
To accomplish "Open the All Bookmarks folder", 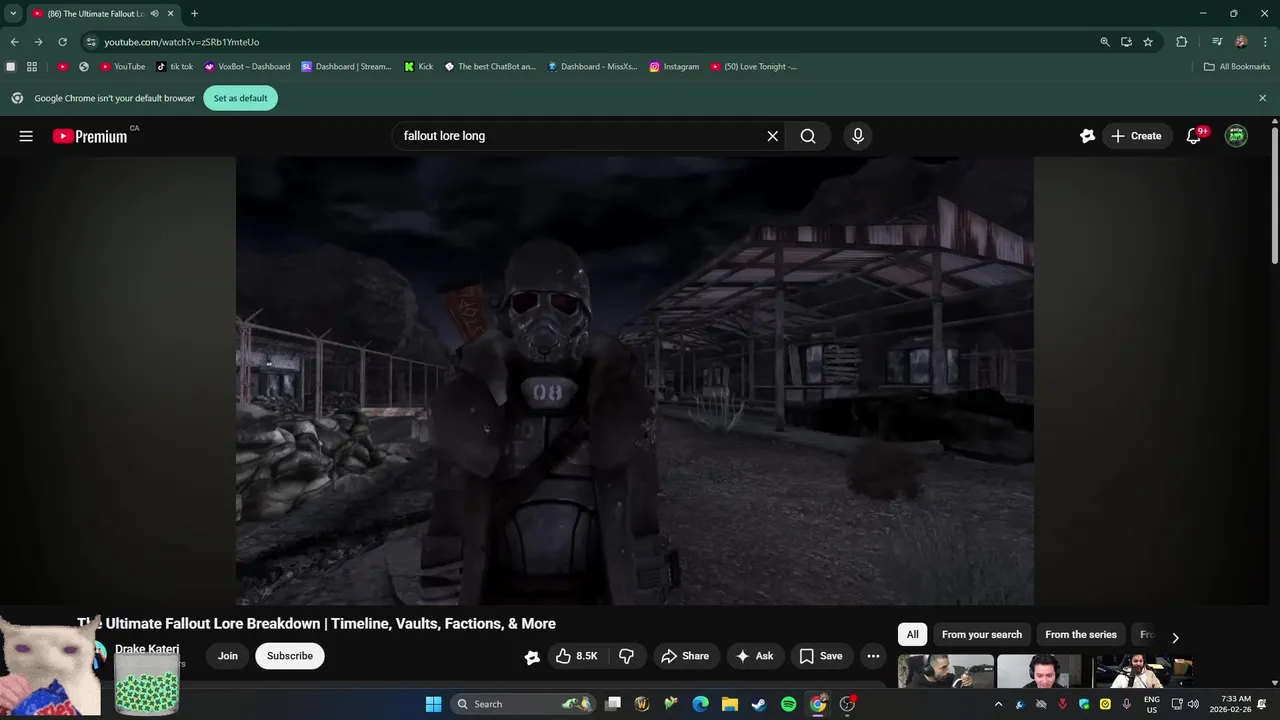I will [x=1236, y=67].
